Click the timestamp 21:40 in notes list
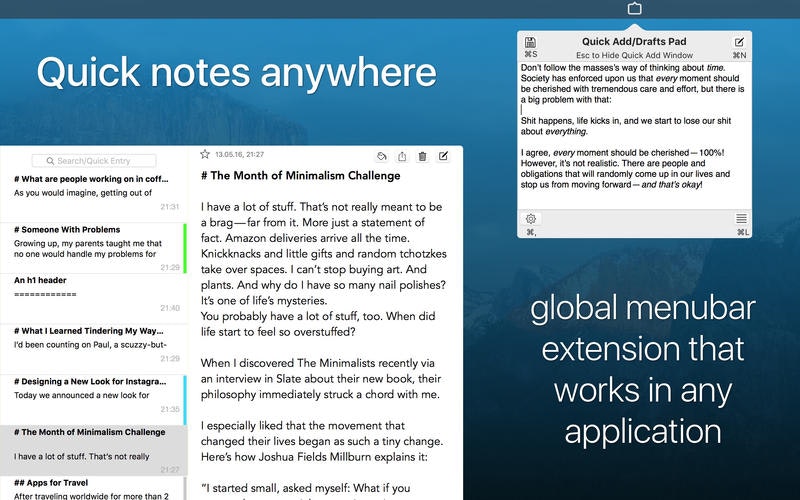Image resolution: width=800 pixels, height=500 pixels. coord(169,308)
